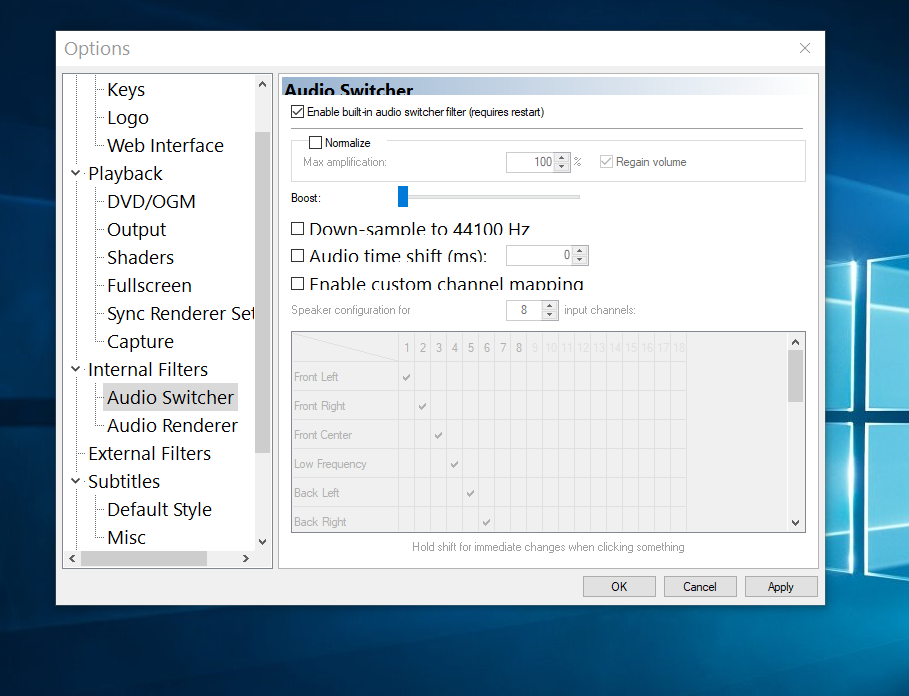Switch to the Shaders settings page

(139, 257)
